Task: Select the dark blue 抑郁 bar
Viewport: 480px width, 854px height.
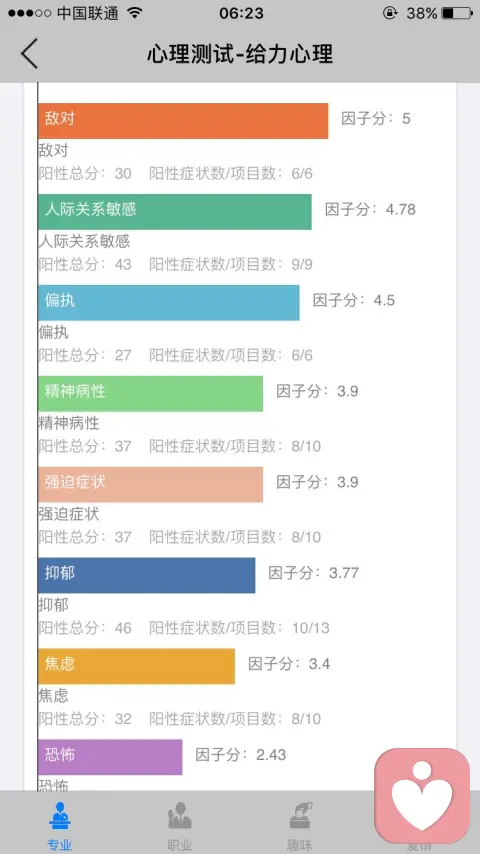Action: [147, 575]
